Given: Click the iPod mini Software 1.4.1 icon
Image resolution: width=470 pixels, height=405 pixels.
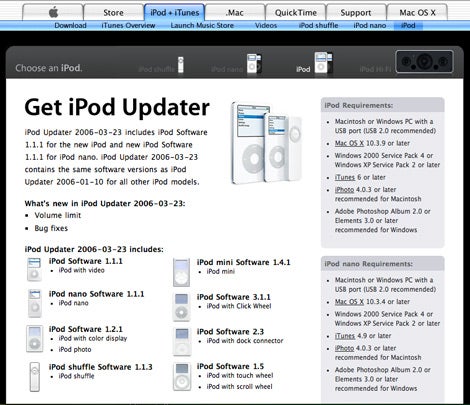Looking at the screenshot, I should [x=181, y=272].
